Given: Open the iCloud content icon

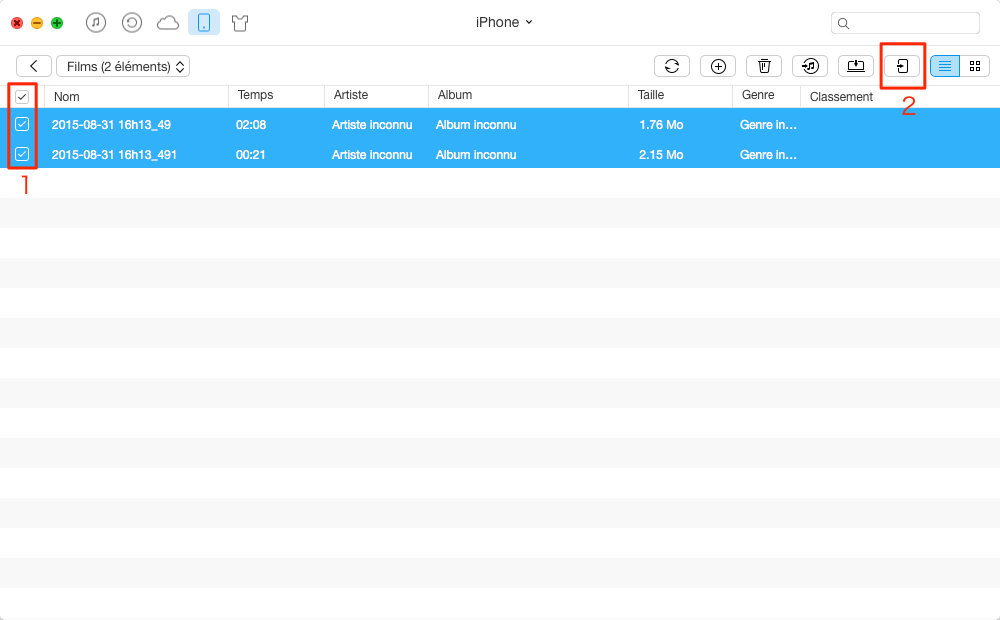Looking at the screenshot, I should (168, 24).
